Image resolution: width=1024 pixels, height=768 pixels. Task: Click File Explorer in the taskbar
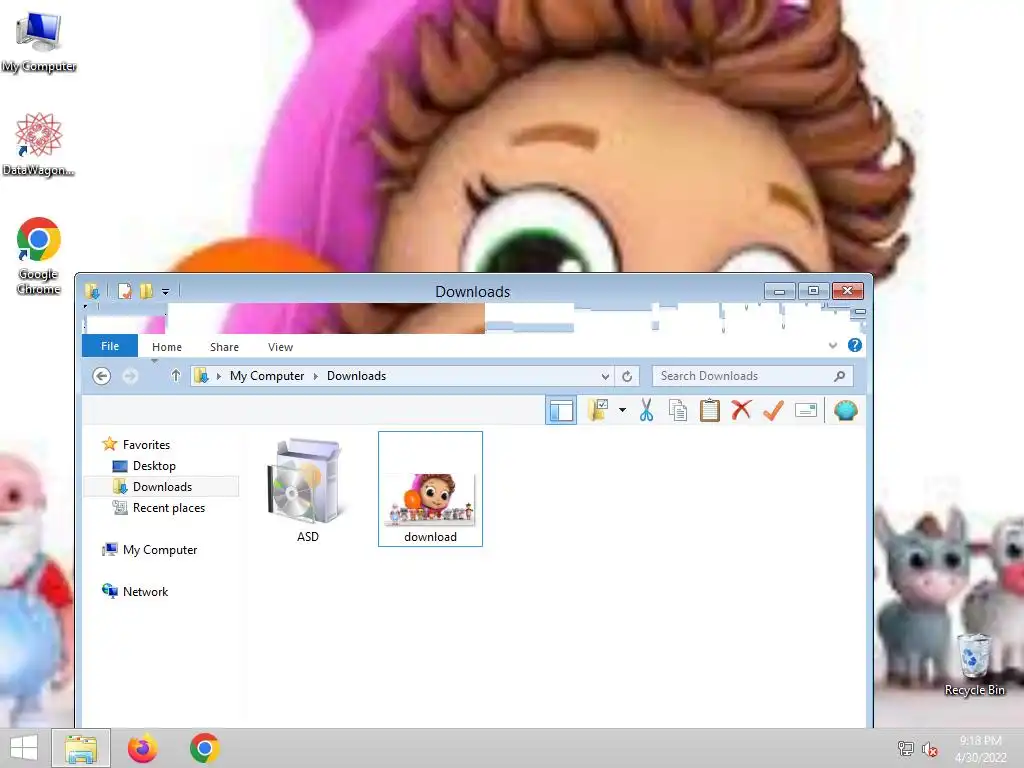pos(81,748)
